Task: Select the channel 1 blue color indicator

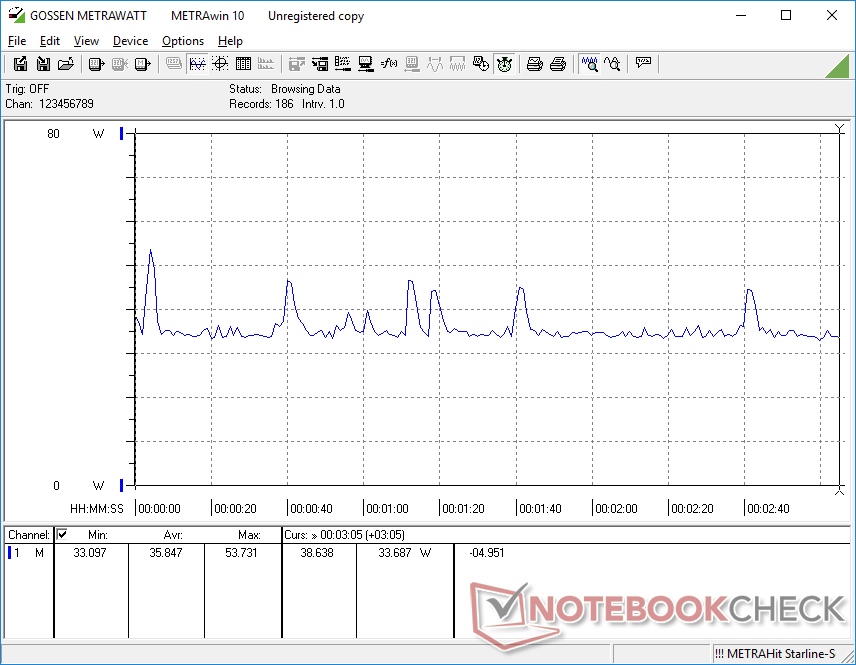Action: pyautogui.click(x=9, y=553)
